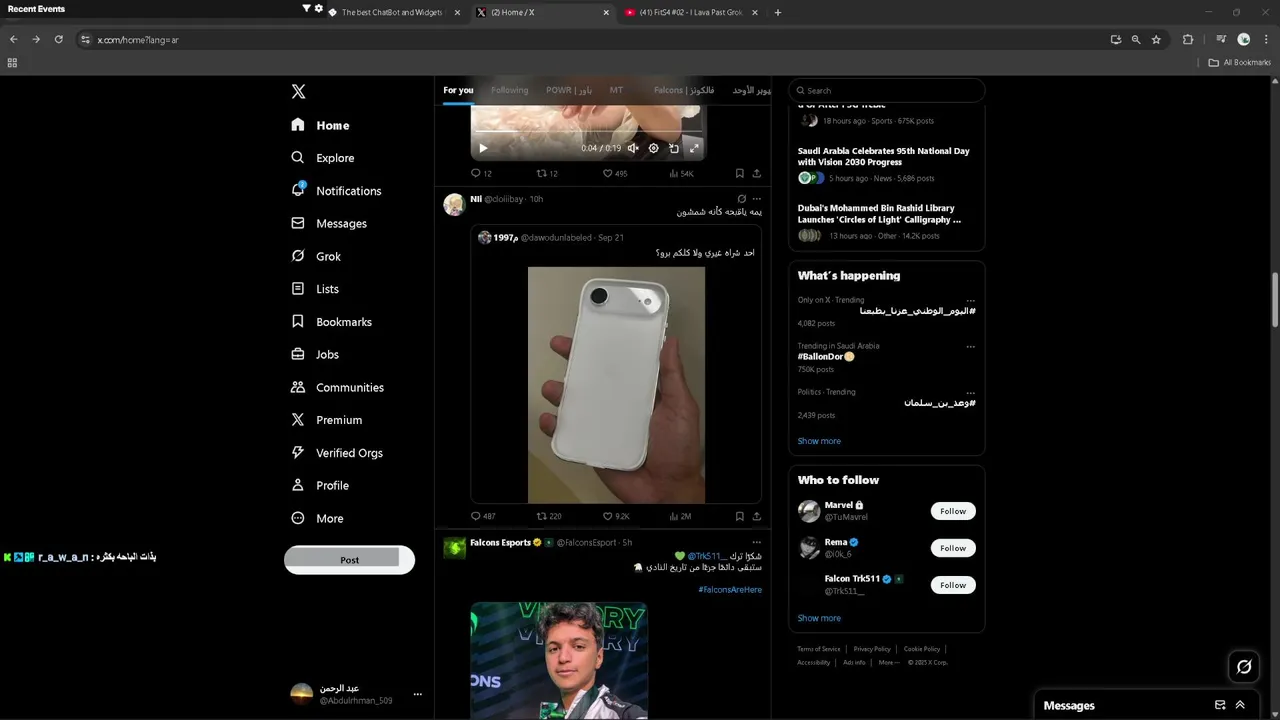Open the floating Grok button
1280x720 pixels.
1244,666
